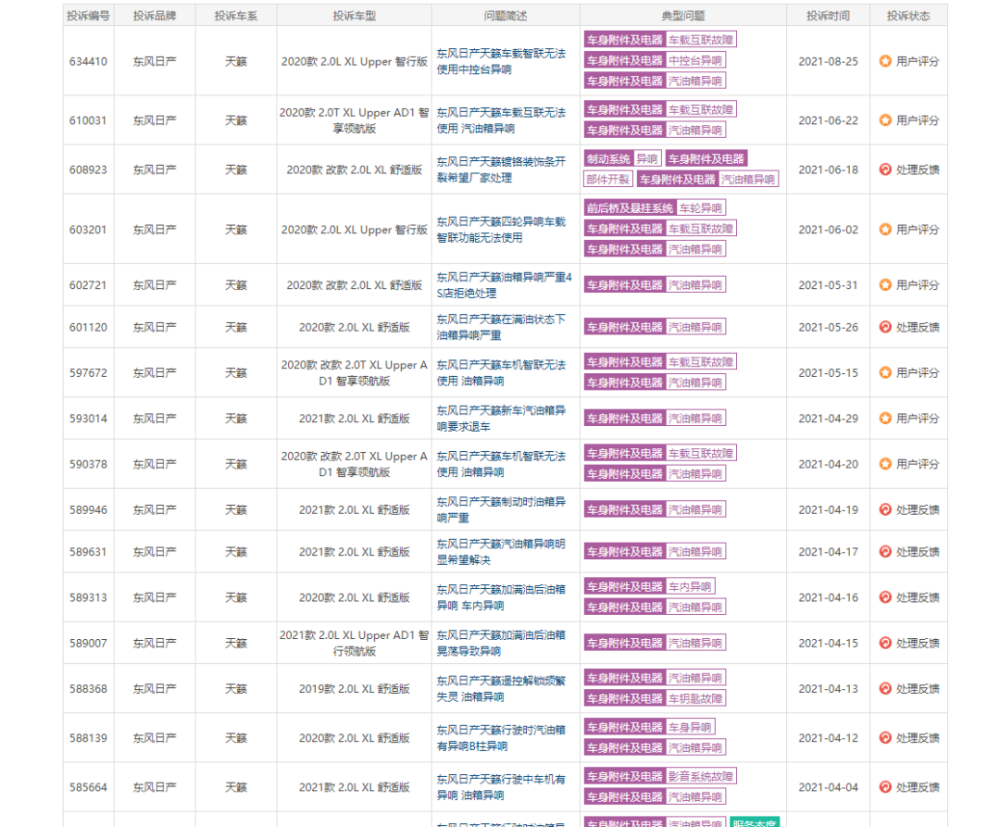Image resolution: width=1000 pixels, height=827 pixels.
Task: Click the 部件开裂 tag in row 608923
Action: coord(608,179)
